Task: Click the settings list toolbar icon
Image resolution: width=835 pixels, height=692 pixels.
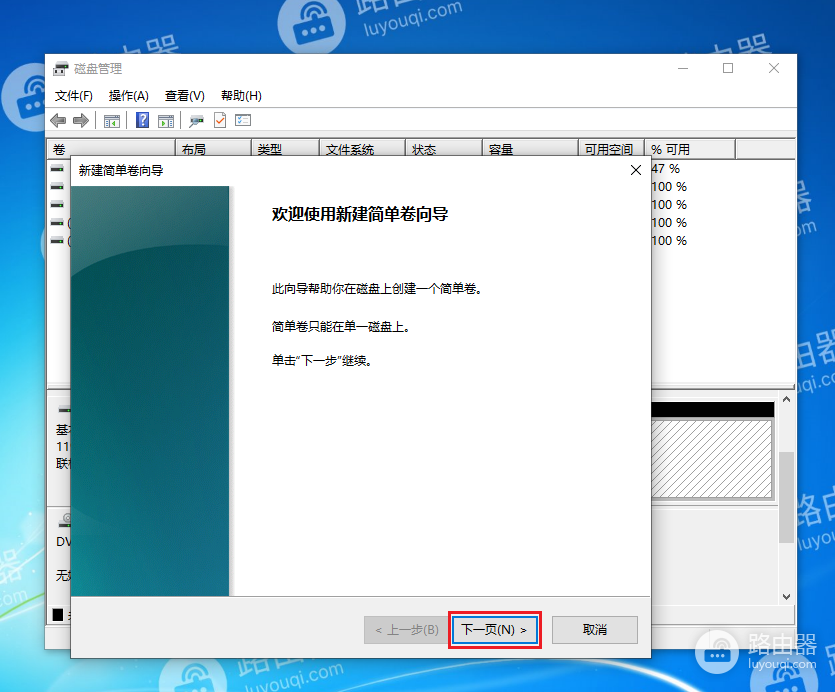Action: point(243,120)
